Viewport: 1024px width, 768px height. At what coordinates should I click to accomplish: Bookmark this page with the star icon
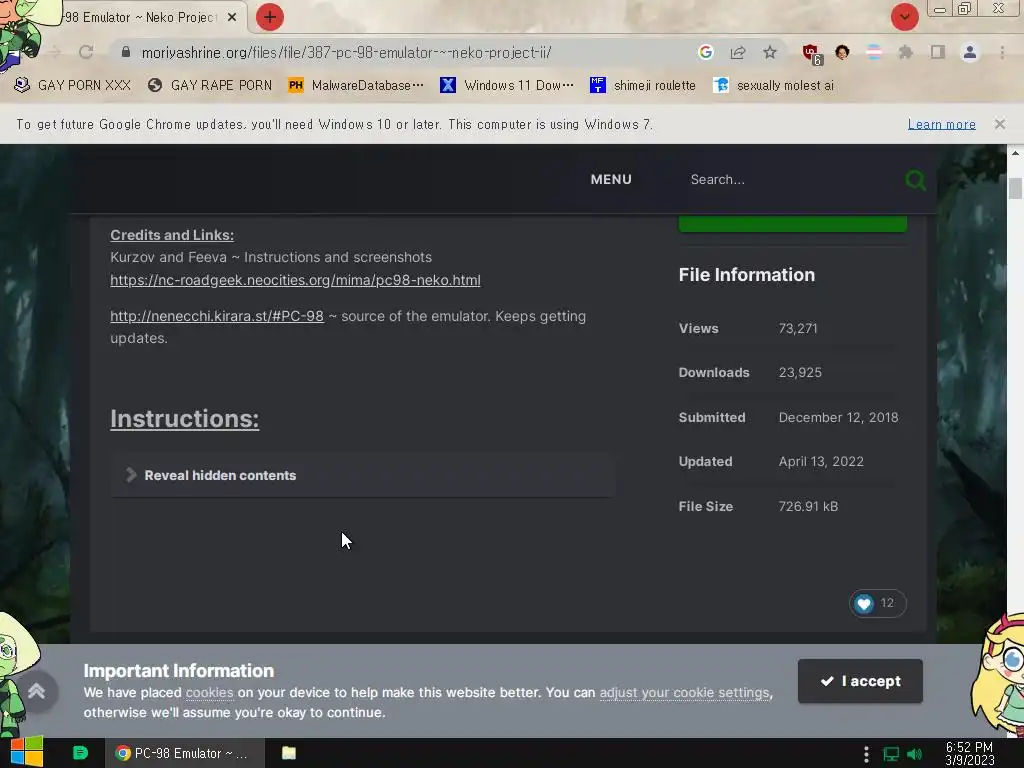[x=770, y=52]
